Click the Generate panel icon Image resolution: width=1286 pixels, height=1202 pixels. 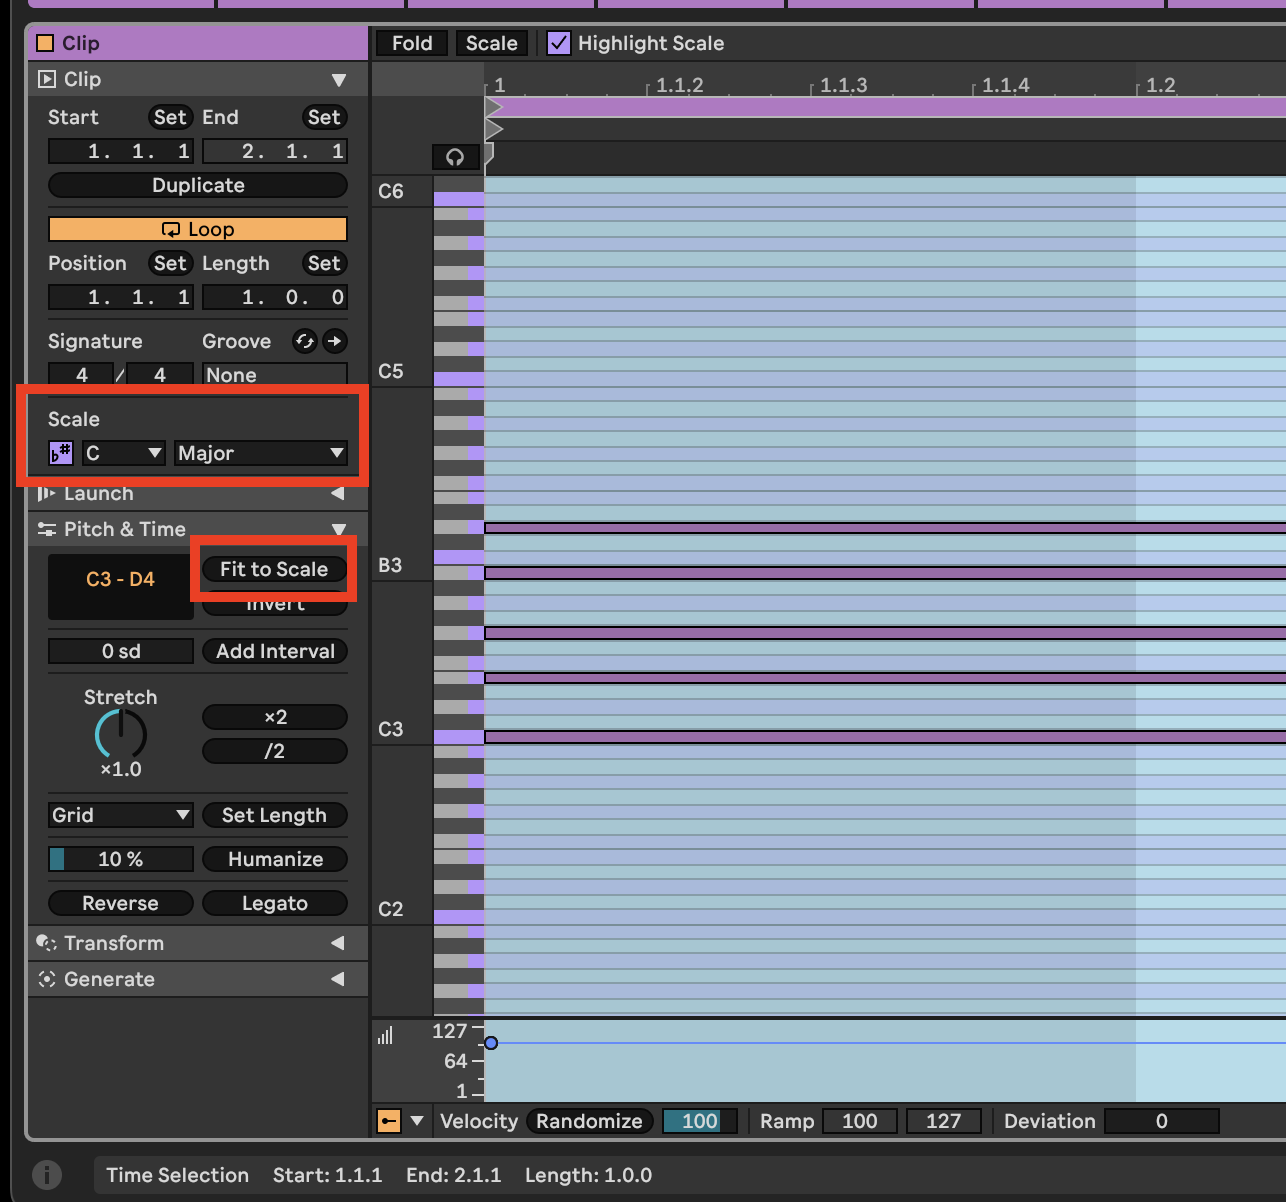46,979
